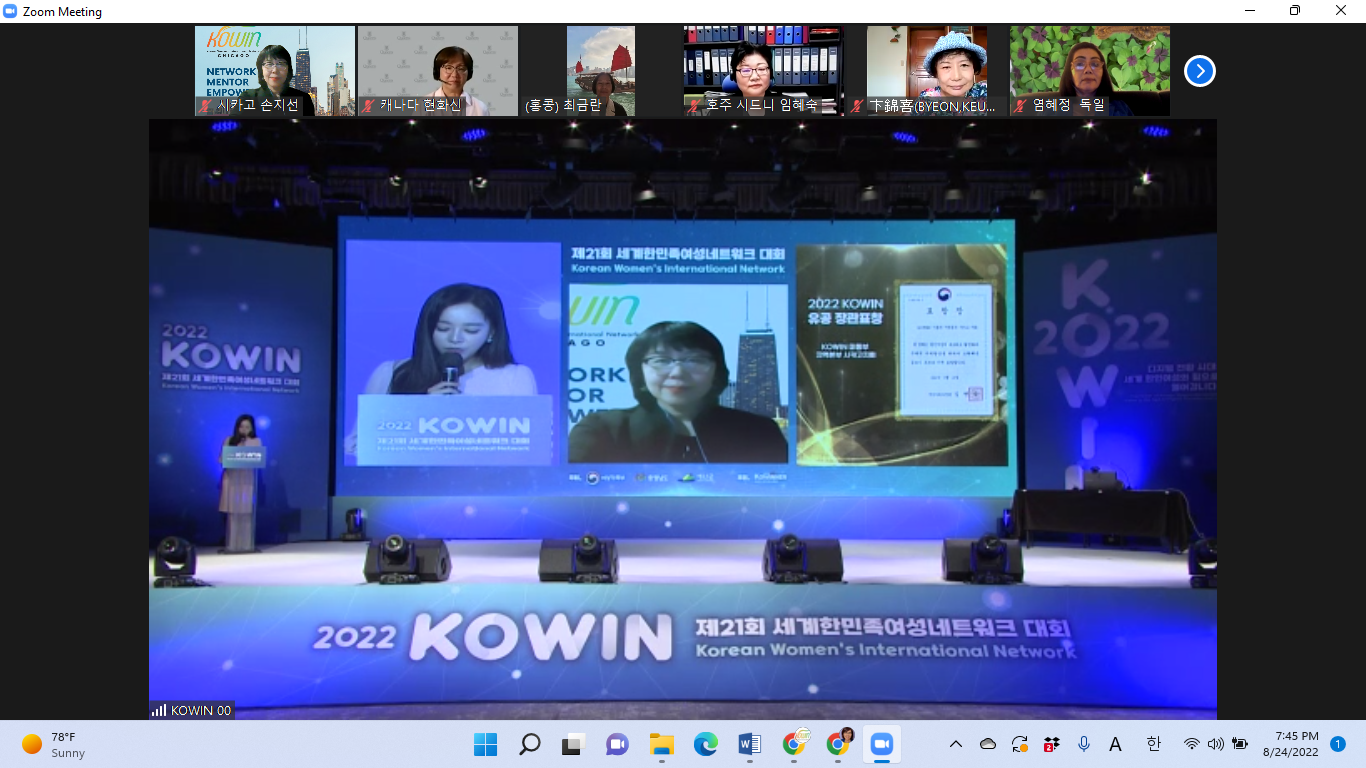
Task: Launch File Explorer from the taskbar
Action: pos(661,744)
